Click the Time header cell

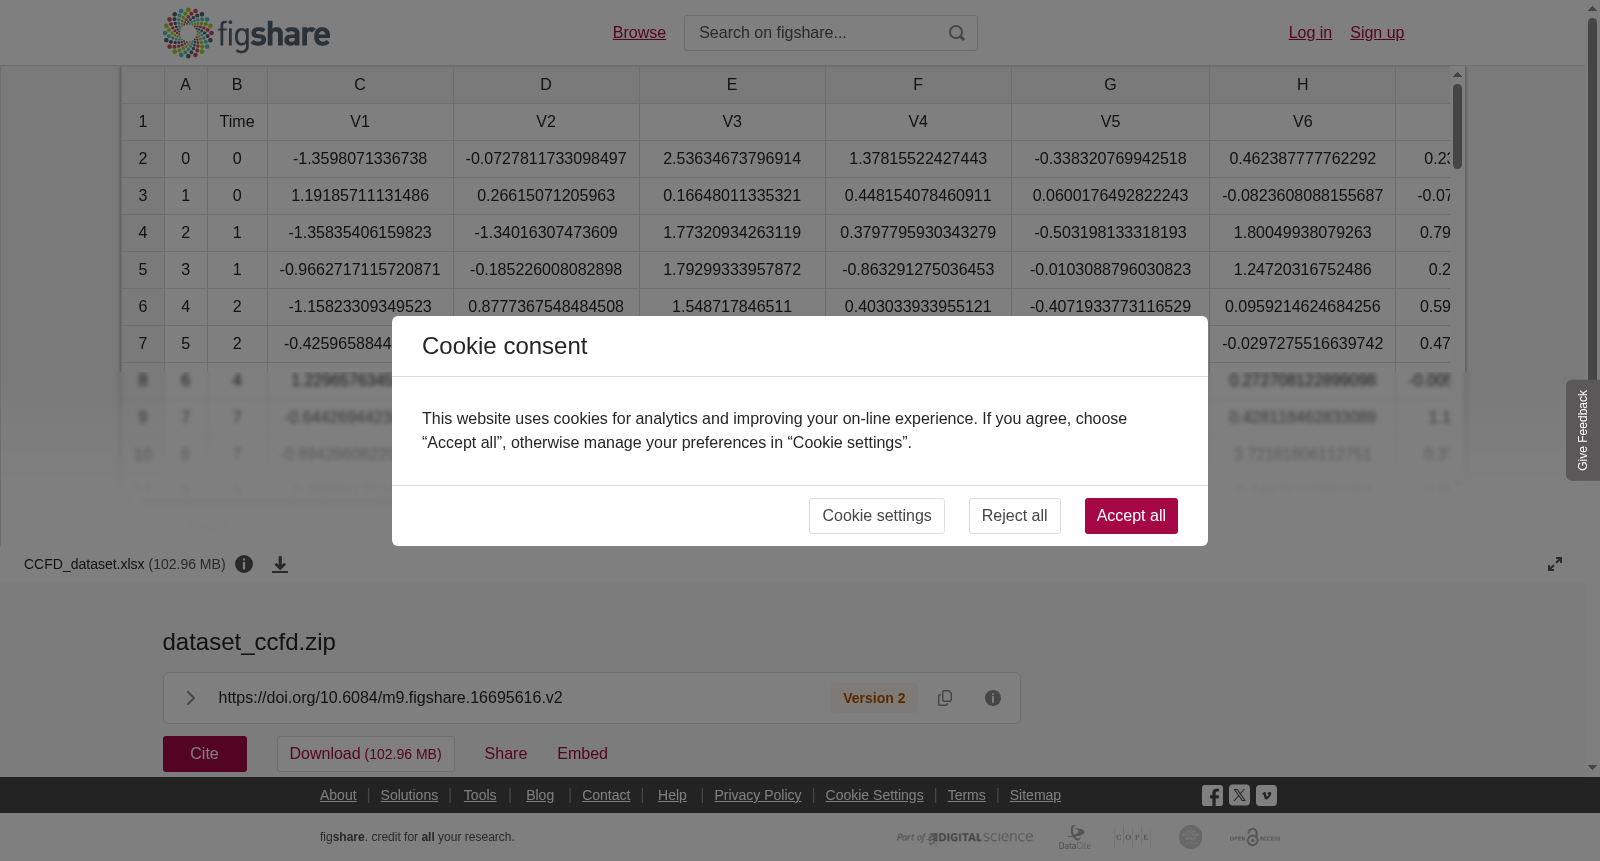point(237,122)
